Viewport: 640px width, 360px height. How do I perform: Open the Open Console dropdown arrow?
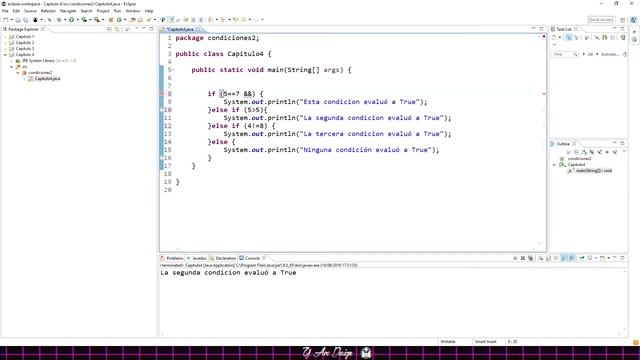tap(609, 258)
